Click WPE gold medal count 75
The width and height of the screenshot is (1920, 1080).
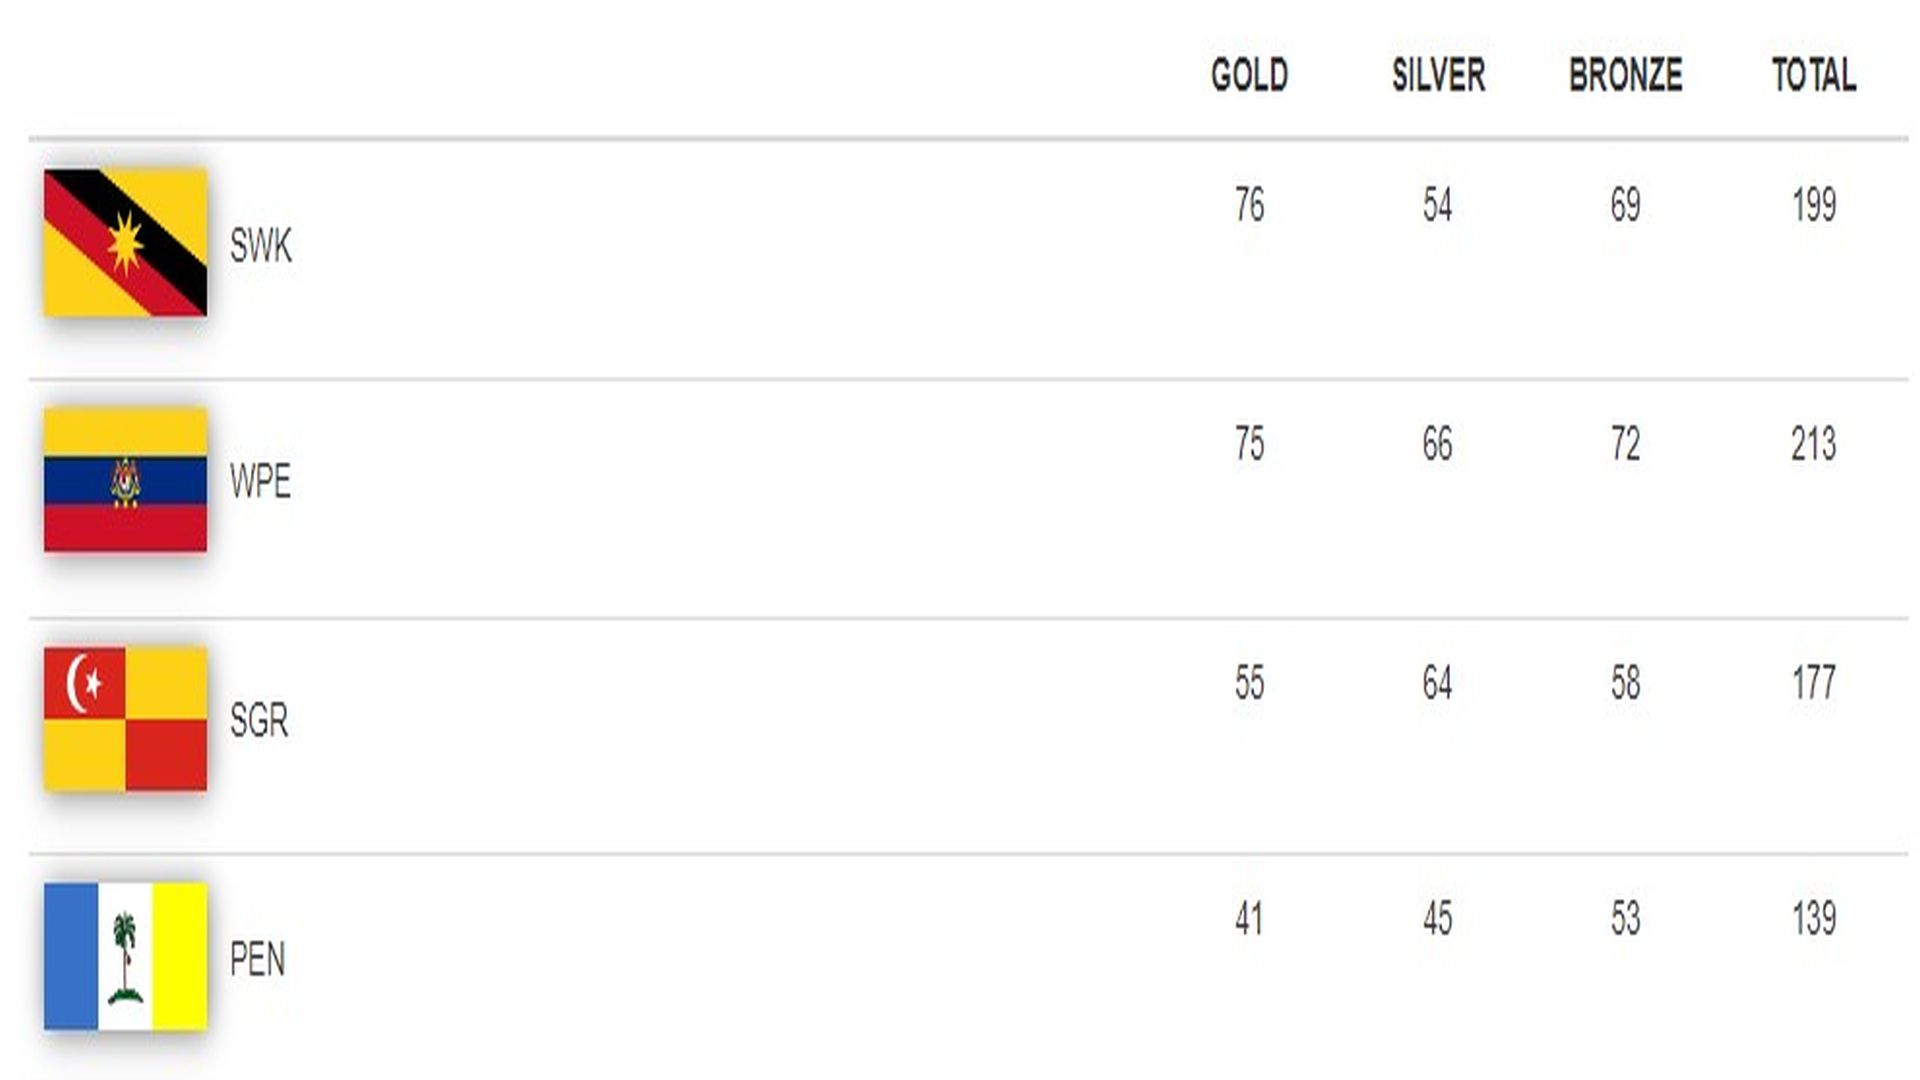pos(1249,444)
